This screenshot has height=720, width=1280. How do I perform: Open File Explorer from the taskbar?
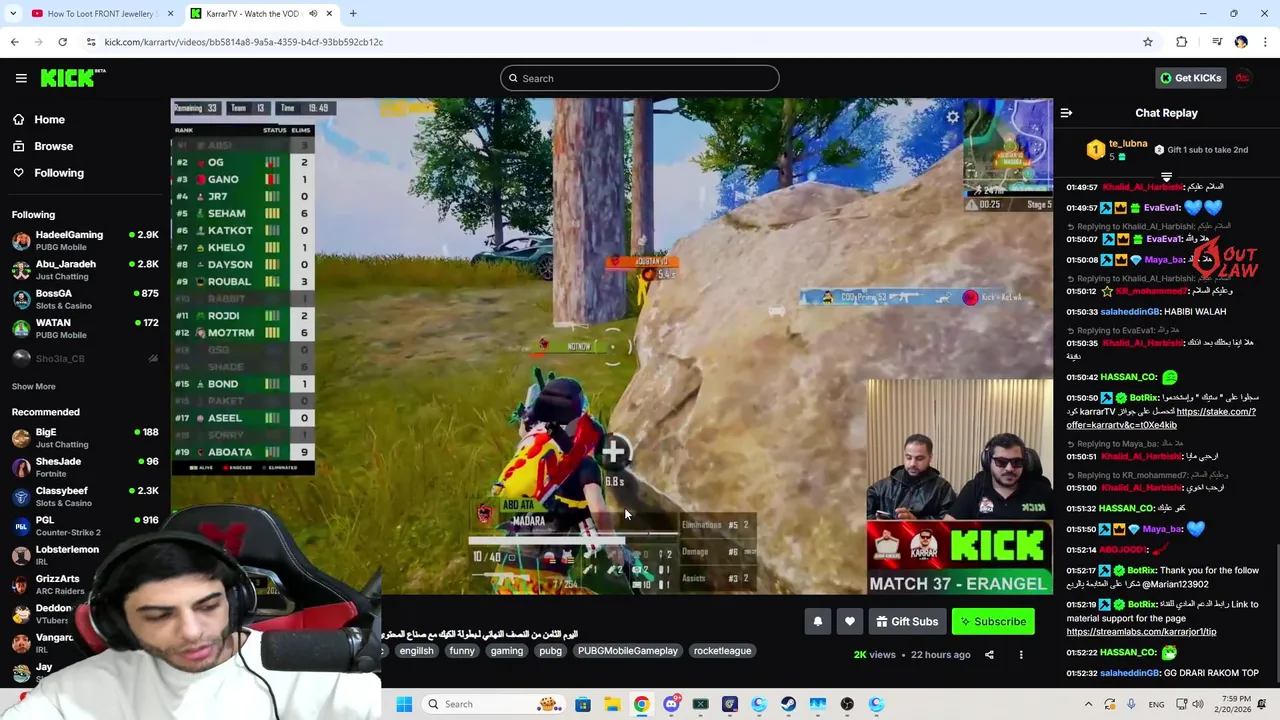[x=612, y=704]
